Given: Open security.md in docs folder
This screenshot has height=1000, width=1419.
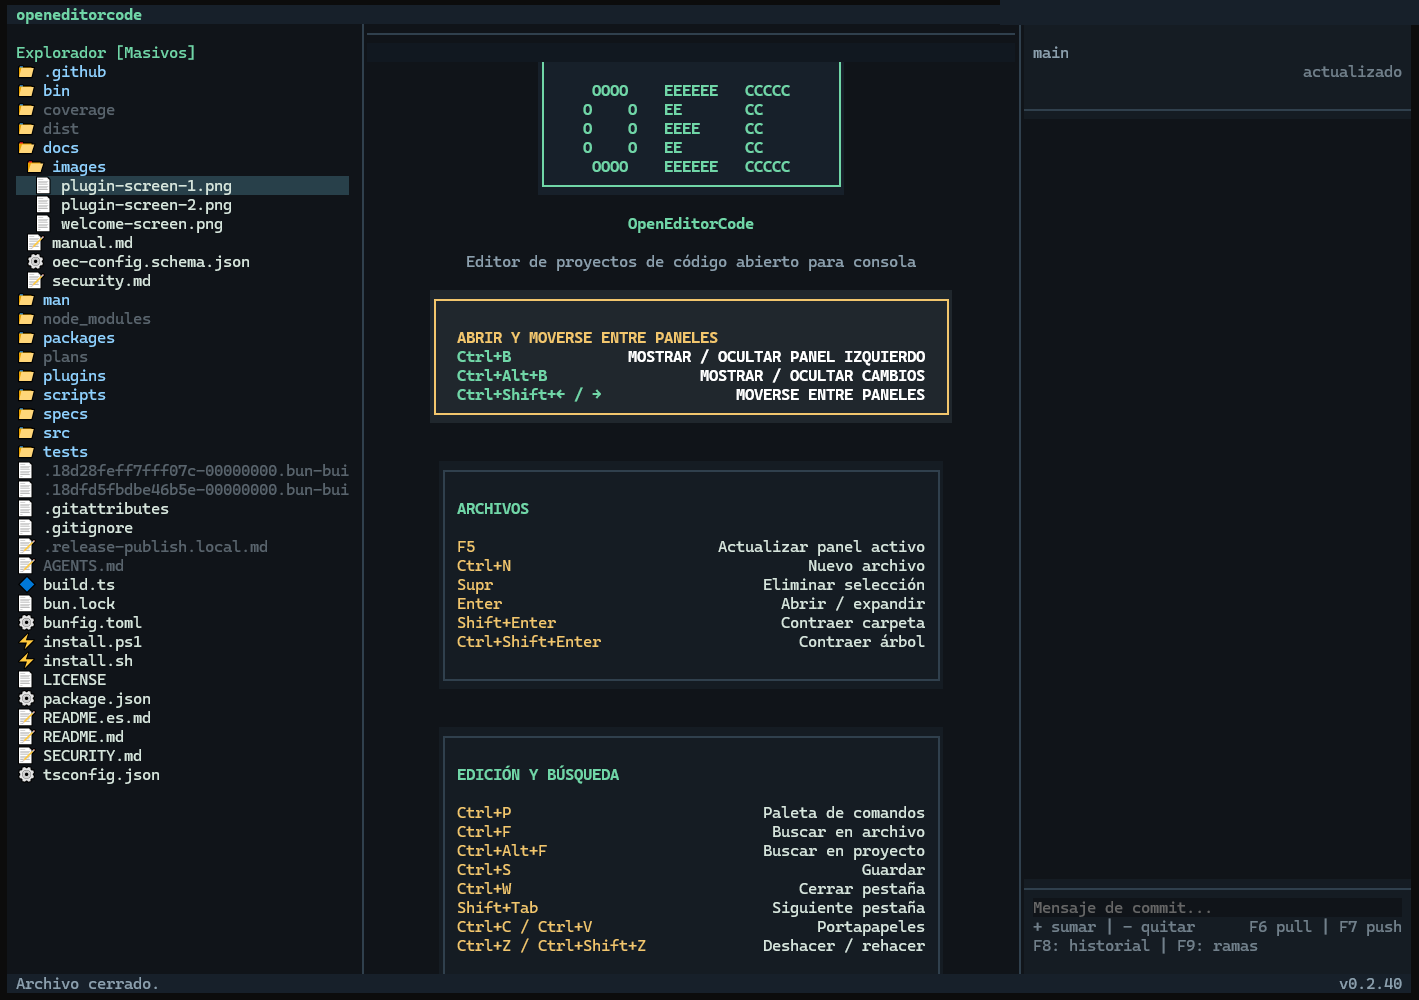Looking at the screenshot, I should (101, 281).
